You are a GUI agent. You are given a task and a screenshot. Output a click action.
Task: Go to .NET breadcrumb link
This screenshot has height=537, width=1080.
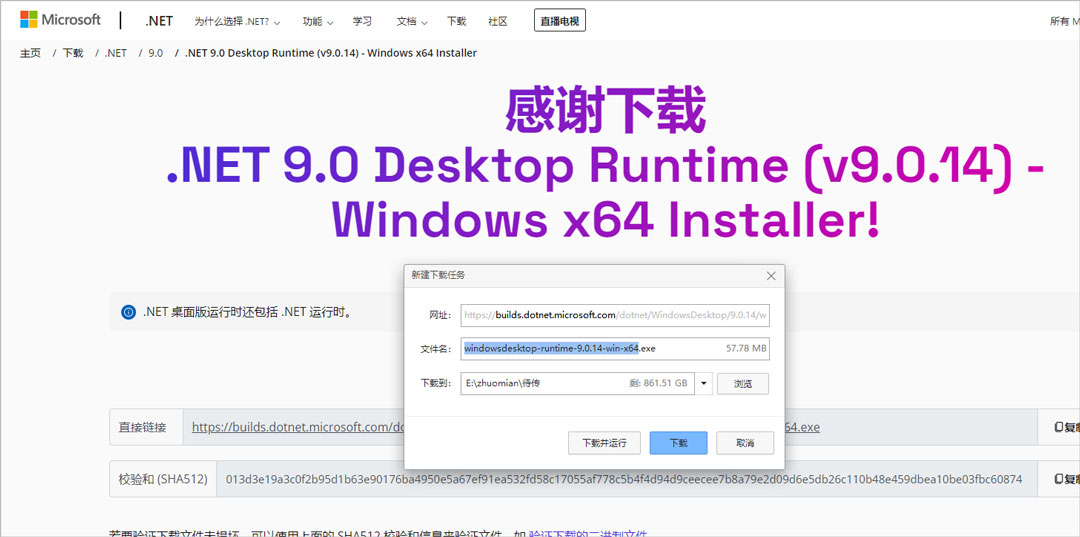(x=116, y=53)
